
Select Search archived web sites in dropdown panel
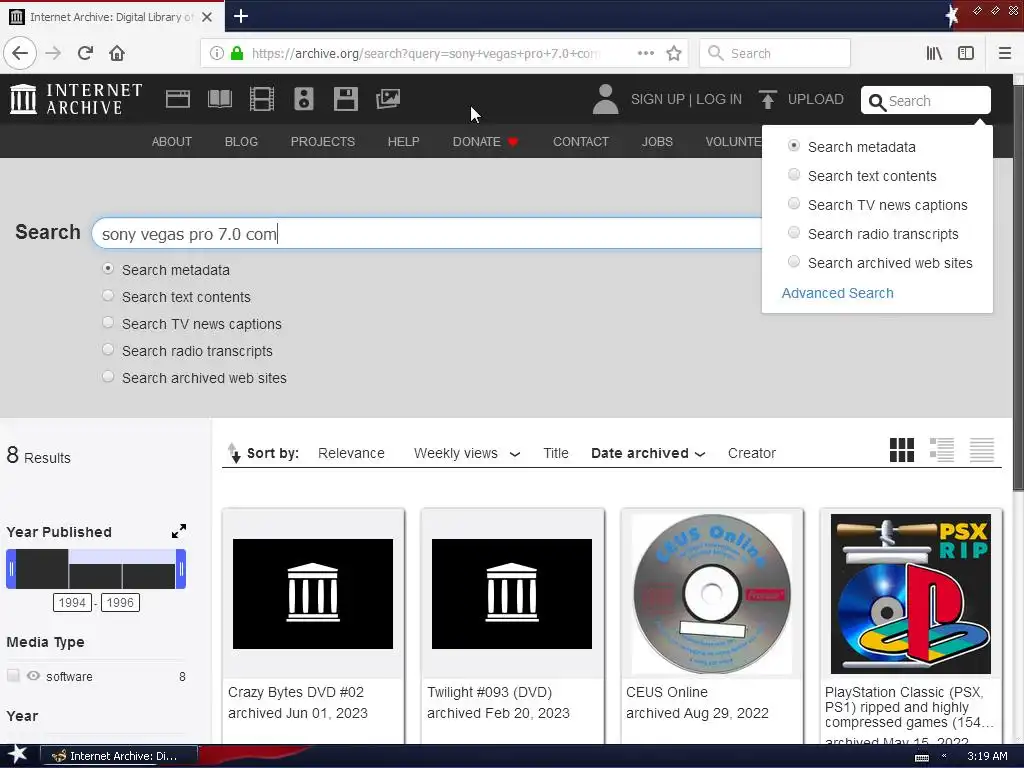pyautogui.click(x=793, y=262)
